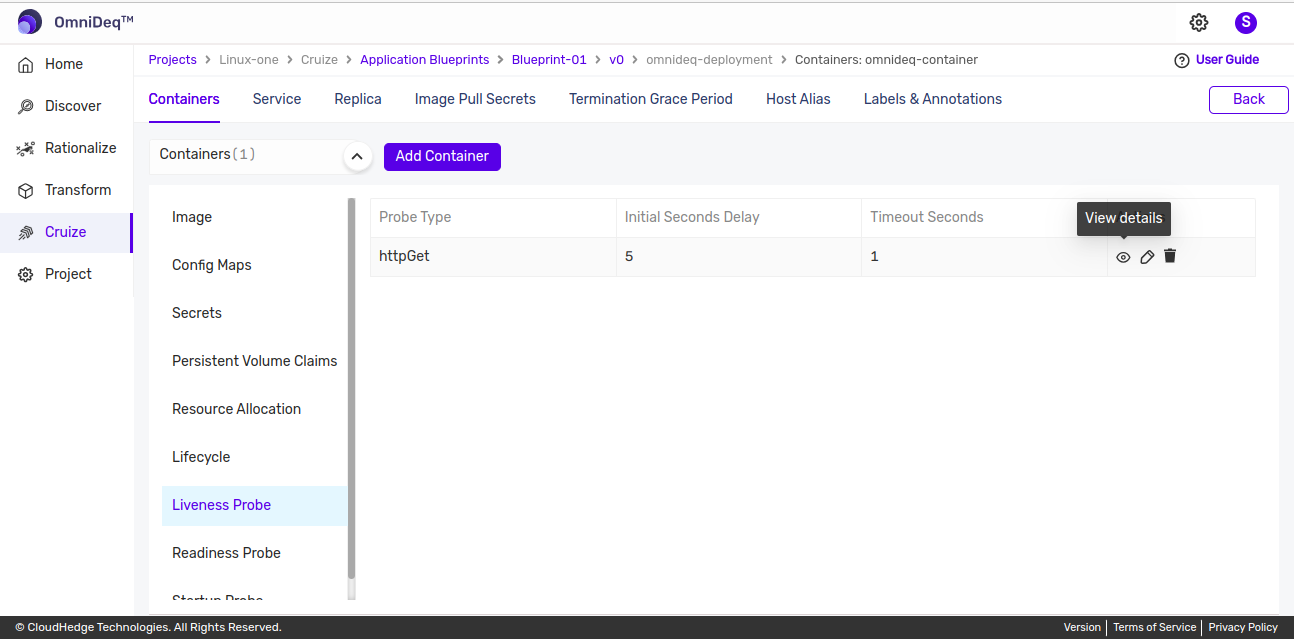This screenshot has height=639, width=1294.
Task: Click the Cruize sidebar icon
Action: tap(26, 232)
